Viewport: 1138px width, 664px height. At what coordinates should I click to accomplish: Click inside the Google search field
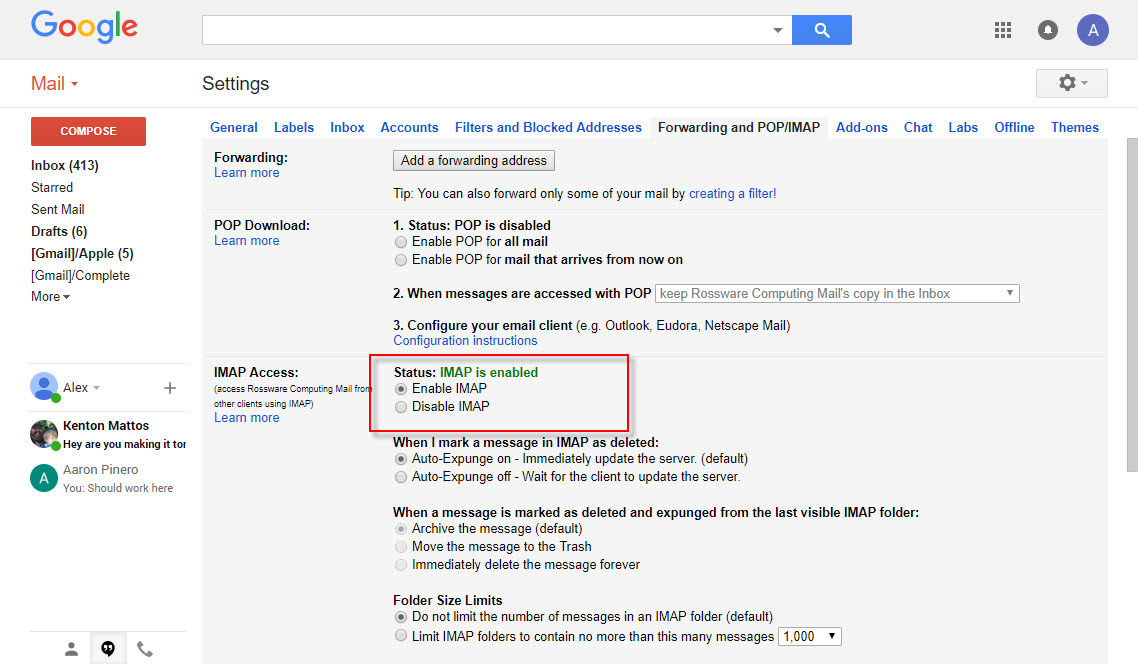[485, 30]
